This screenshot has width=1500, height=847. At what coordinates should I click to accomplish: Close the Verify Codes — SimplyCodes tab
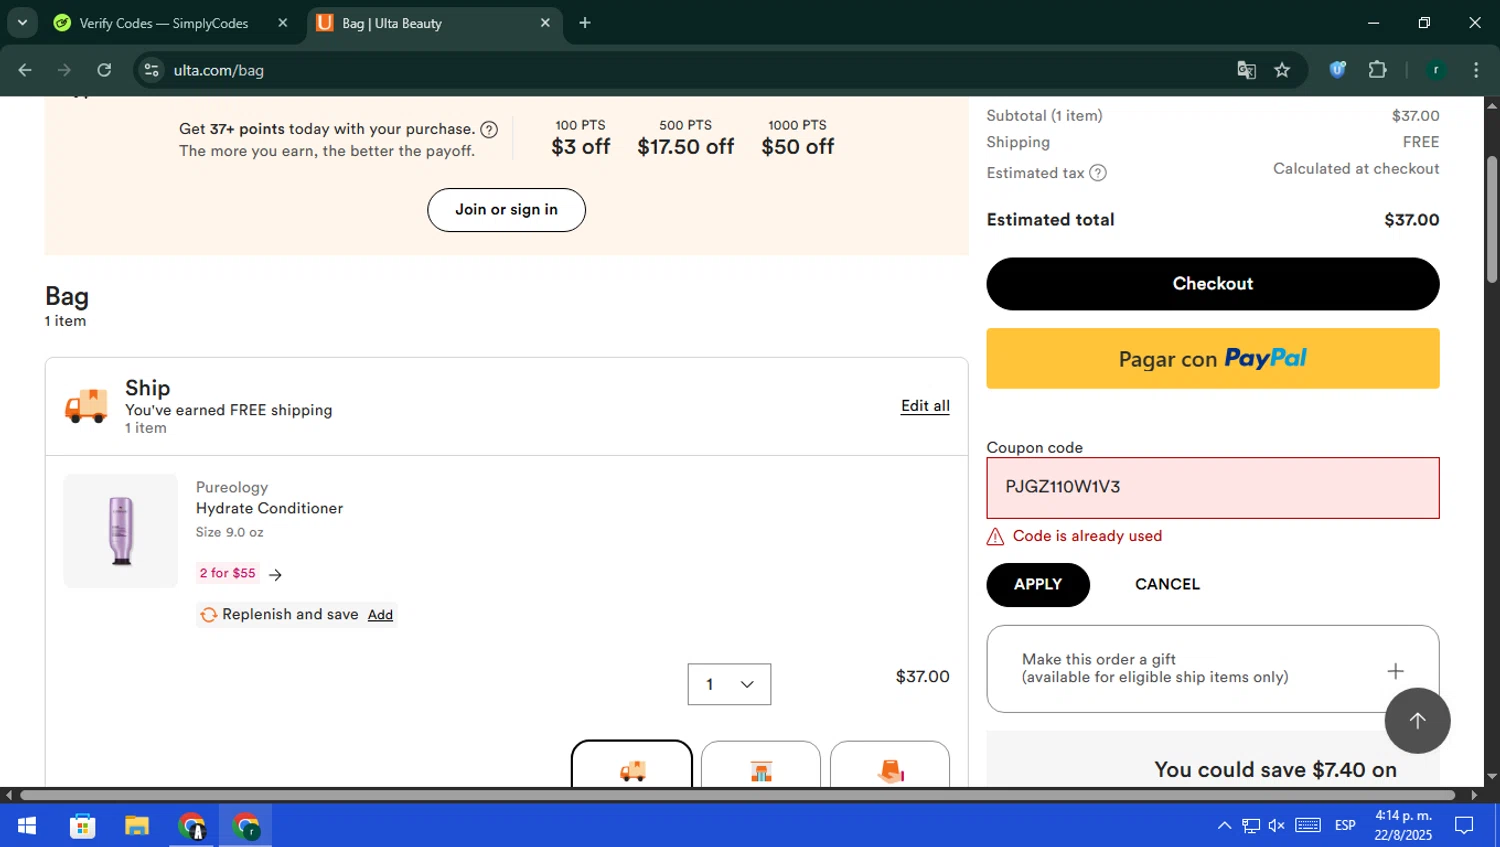pyautogui.click(x=283, y=23)
